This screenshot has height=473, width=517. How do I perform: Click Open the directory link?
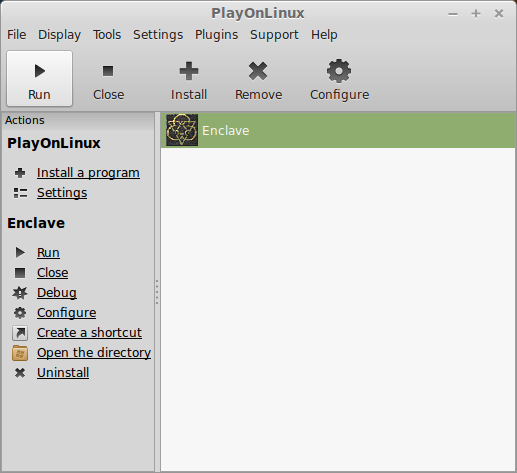[94, 353]
